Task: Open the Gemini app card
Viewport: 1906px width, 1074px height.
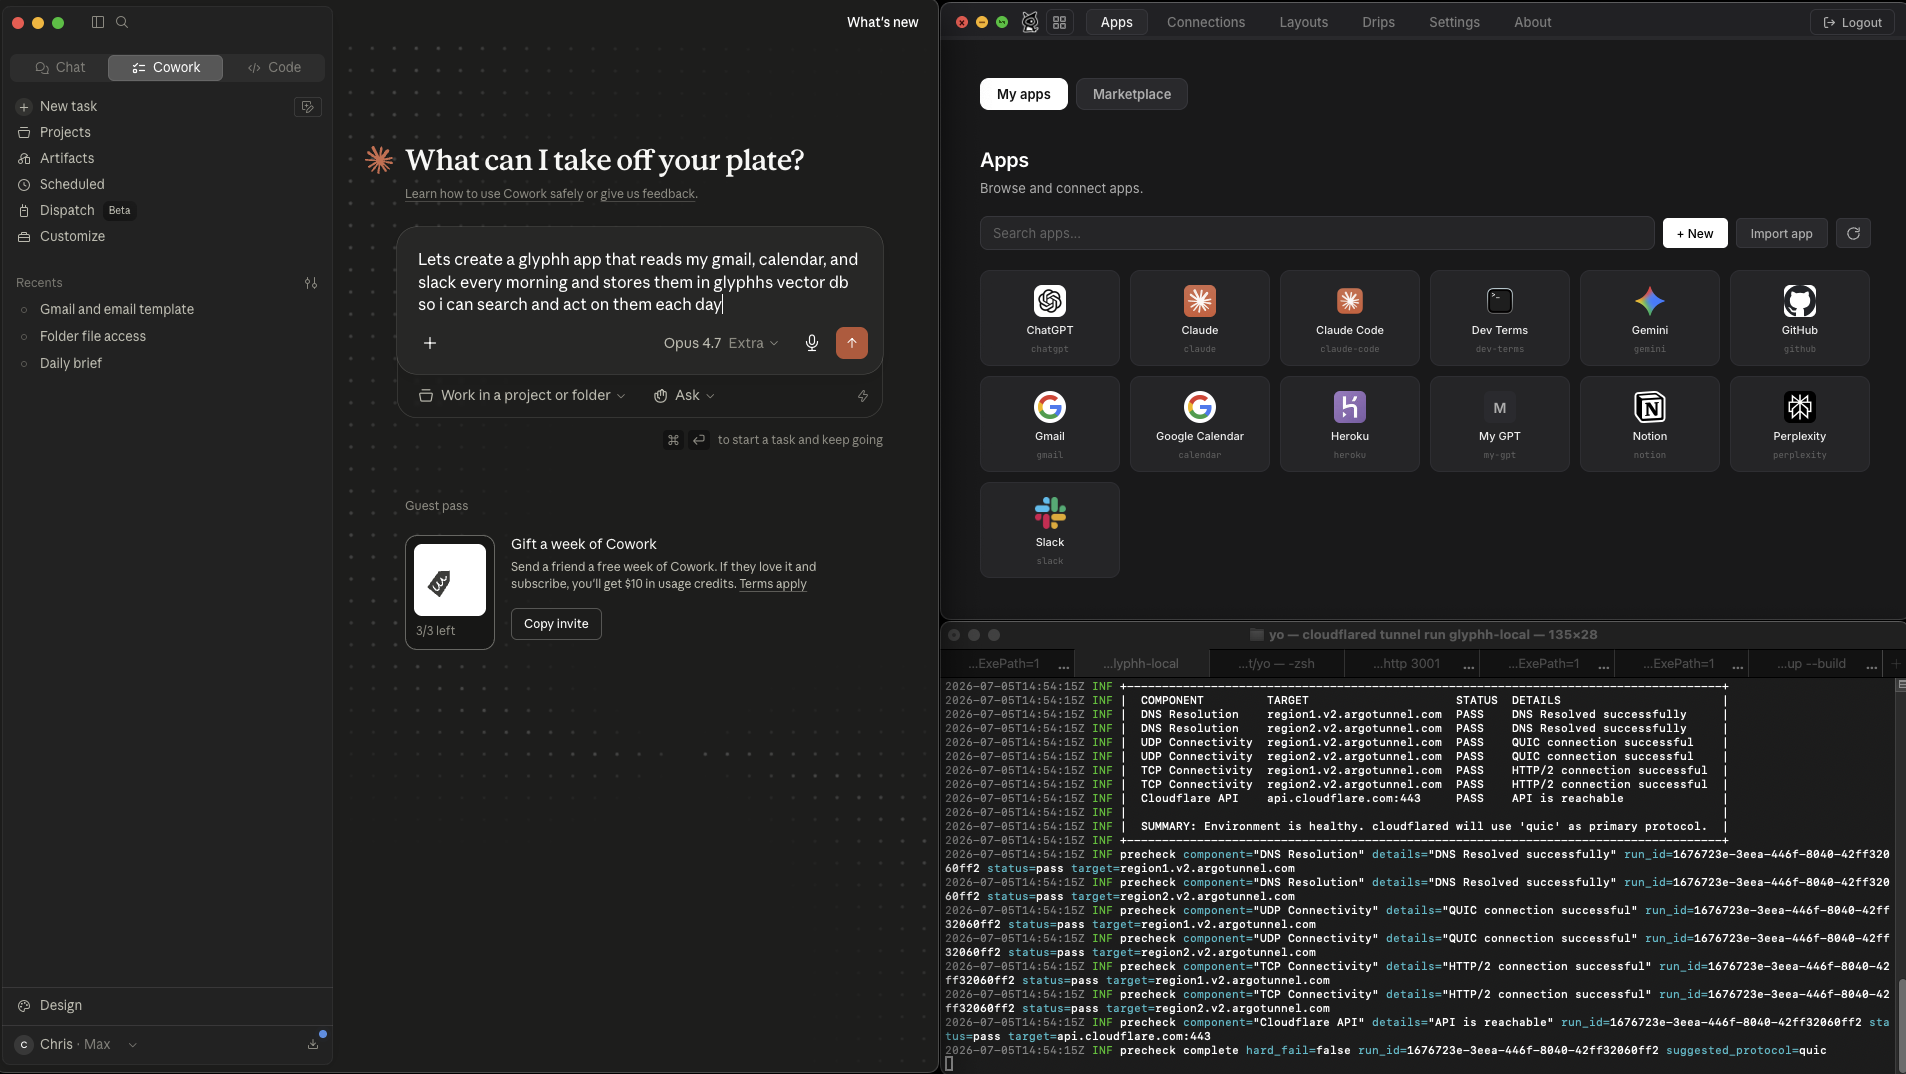Action: 1650,318
